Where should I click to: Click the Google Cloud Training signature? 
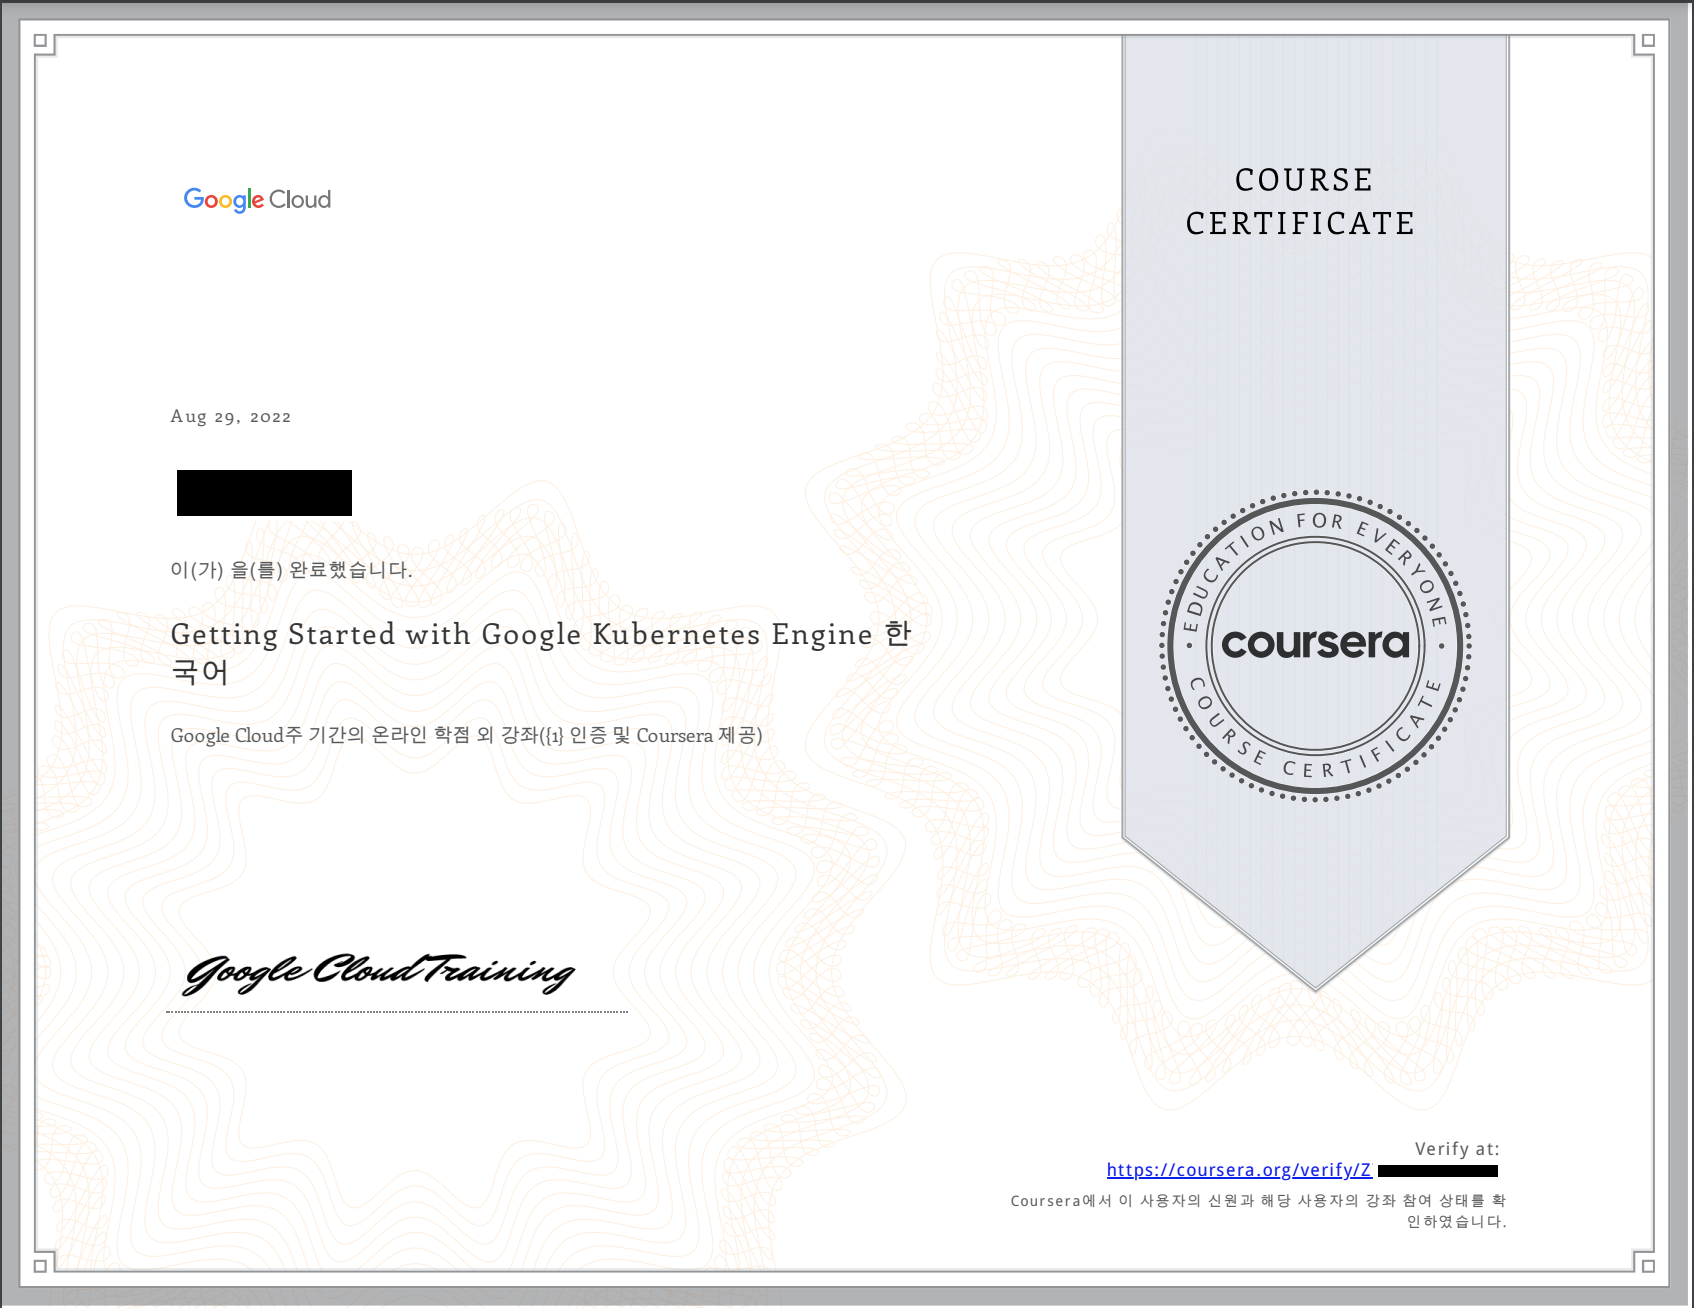click(x=379, y=972)
